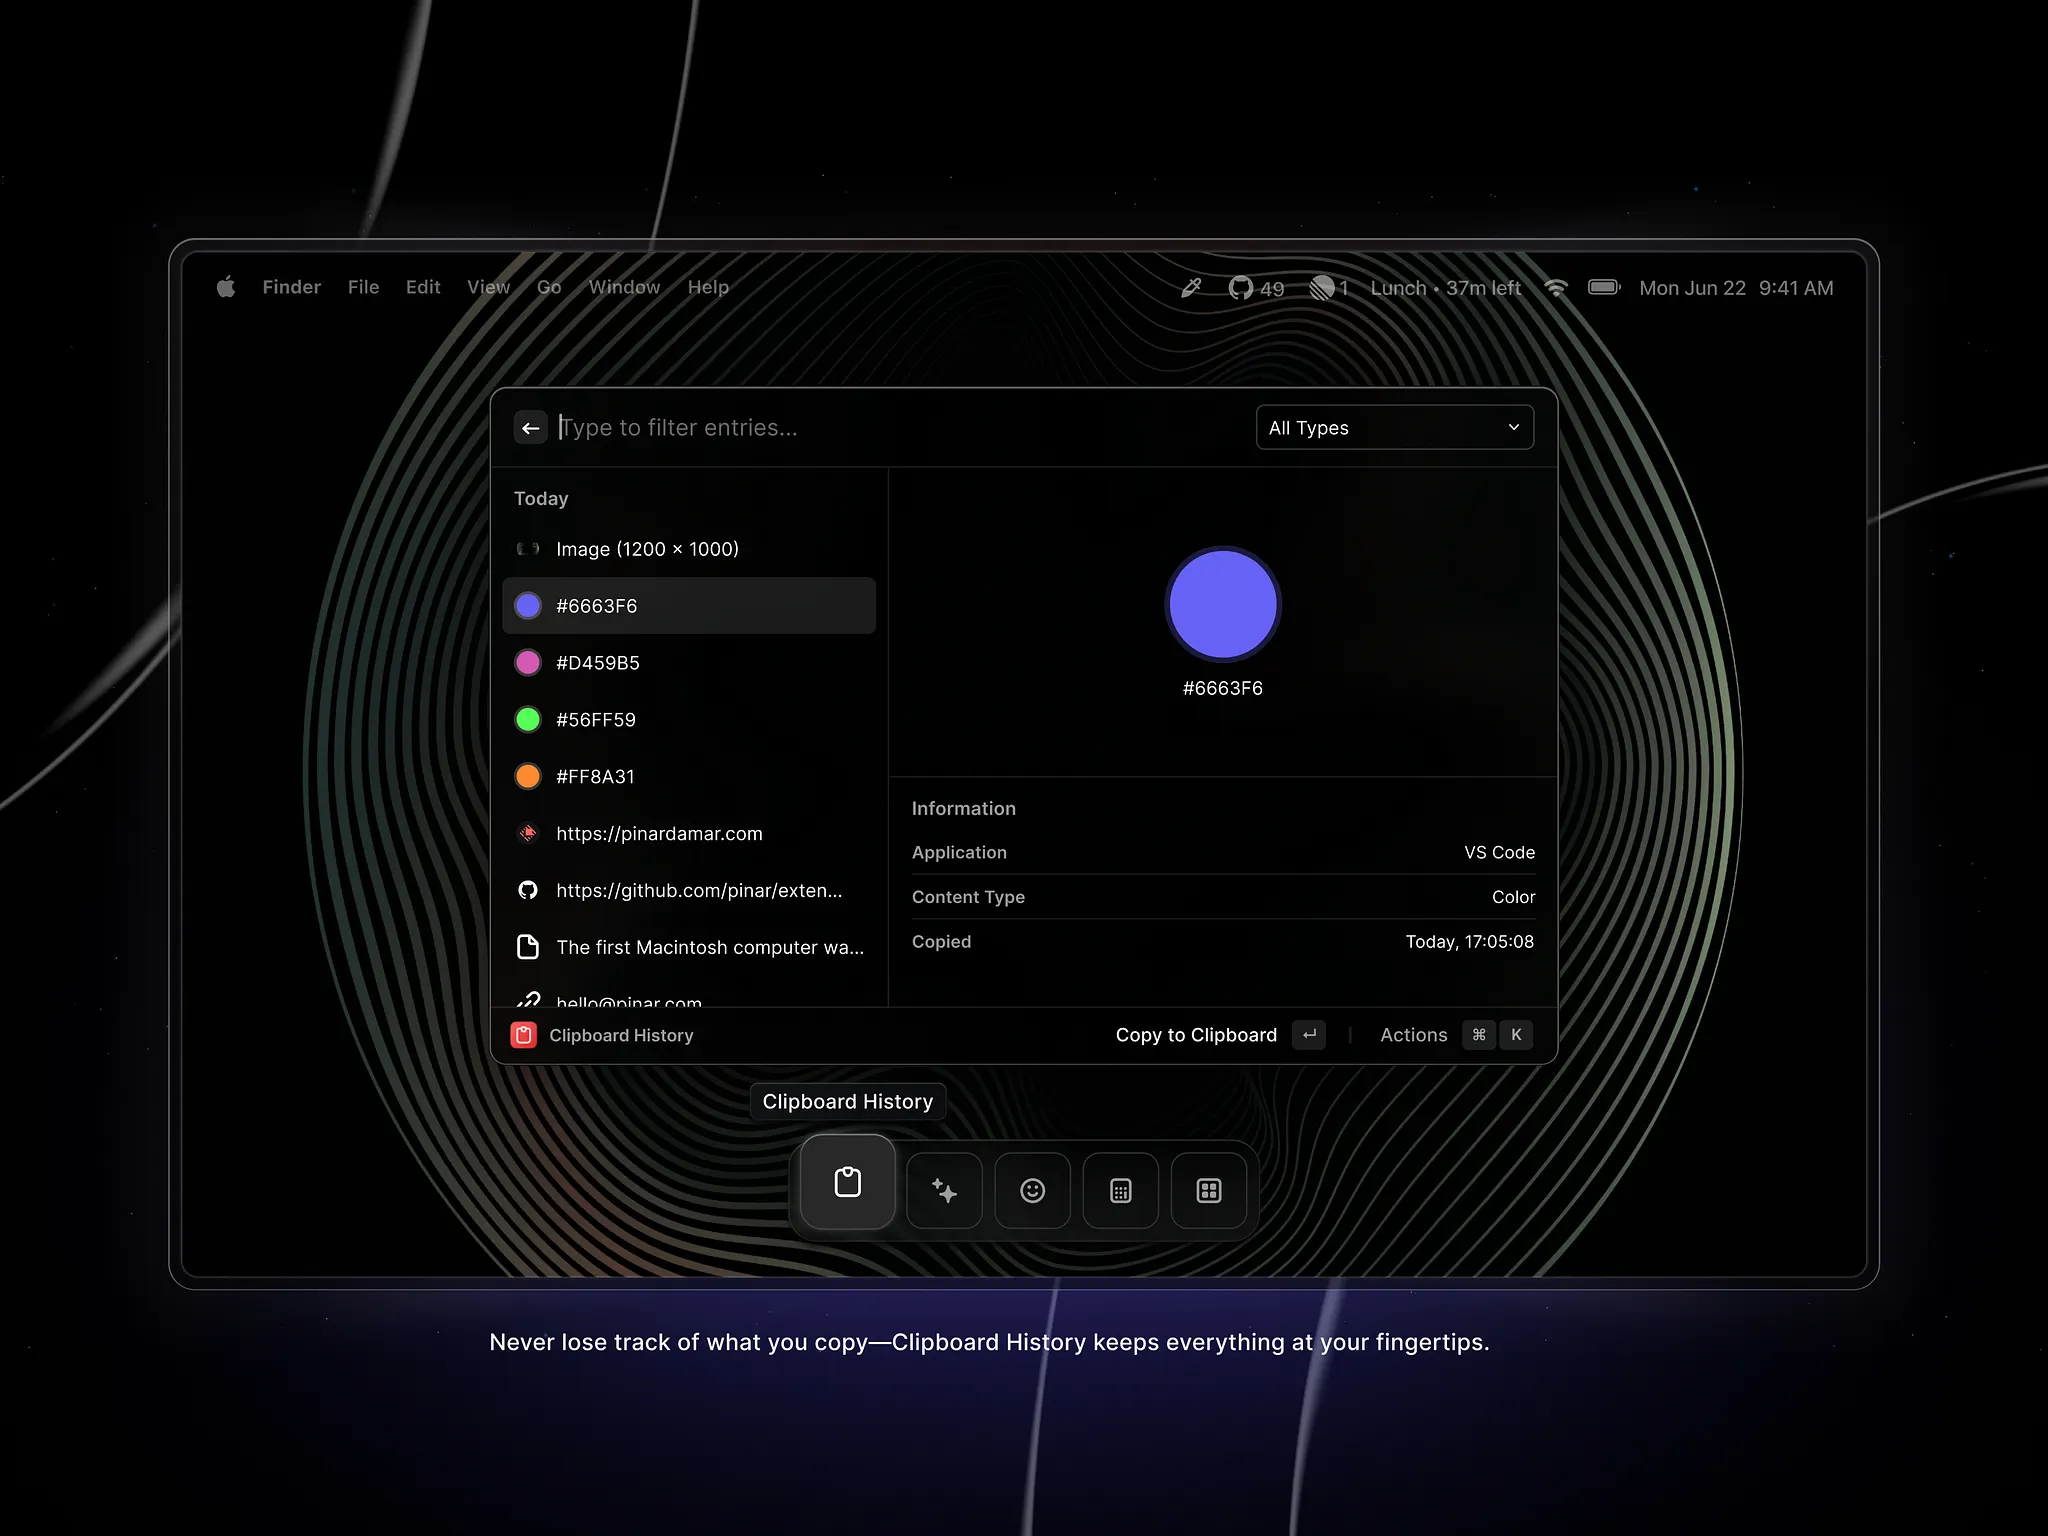Open the Actions menu

1413,1035
